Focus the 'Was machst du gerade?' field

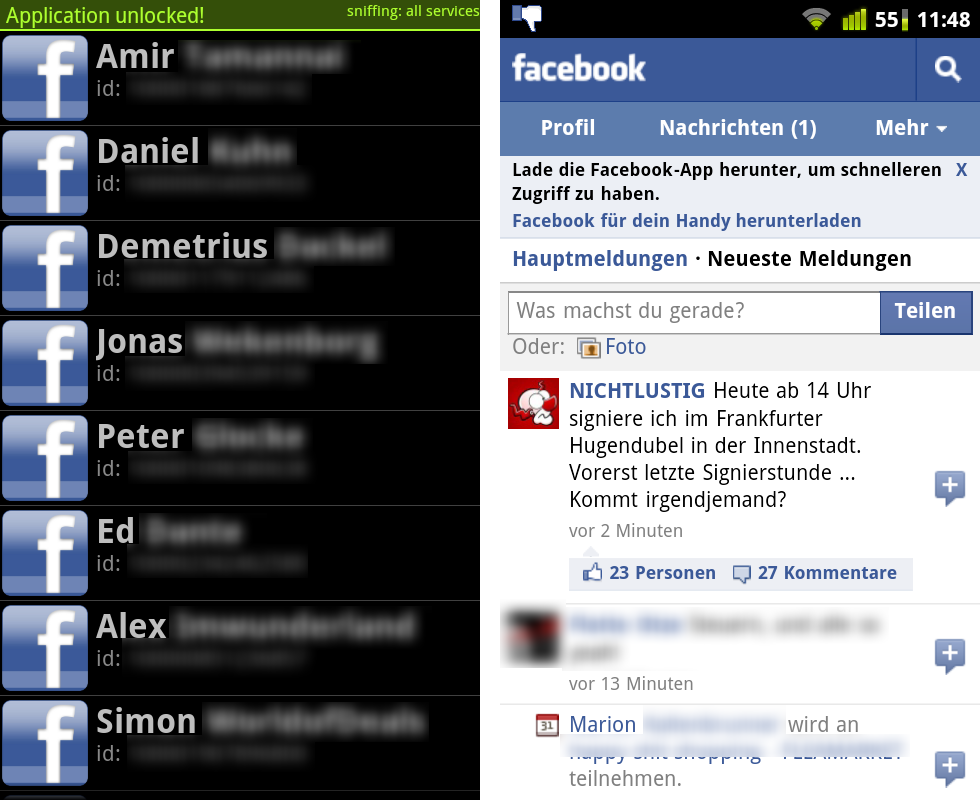tap(694, 312)
